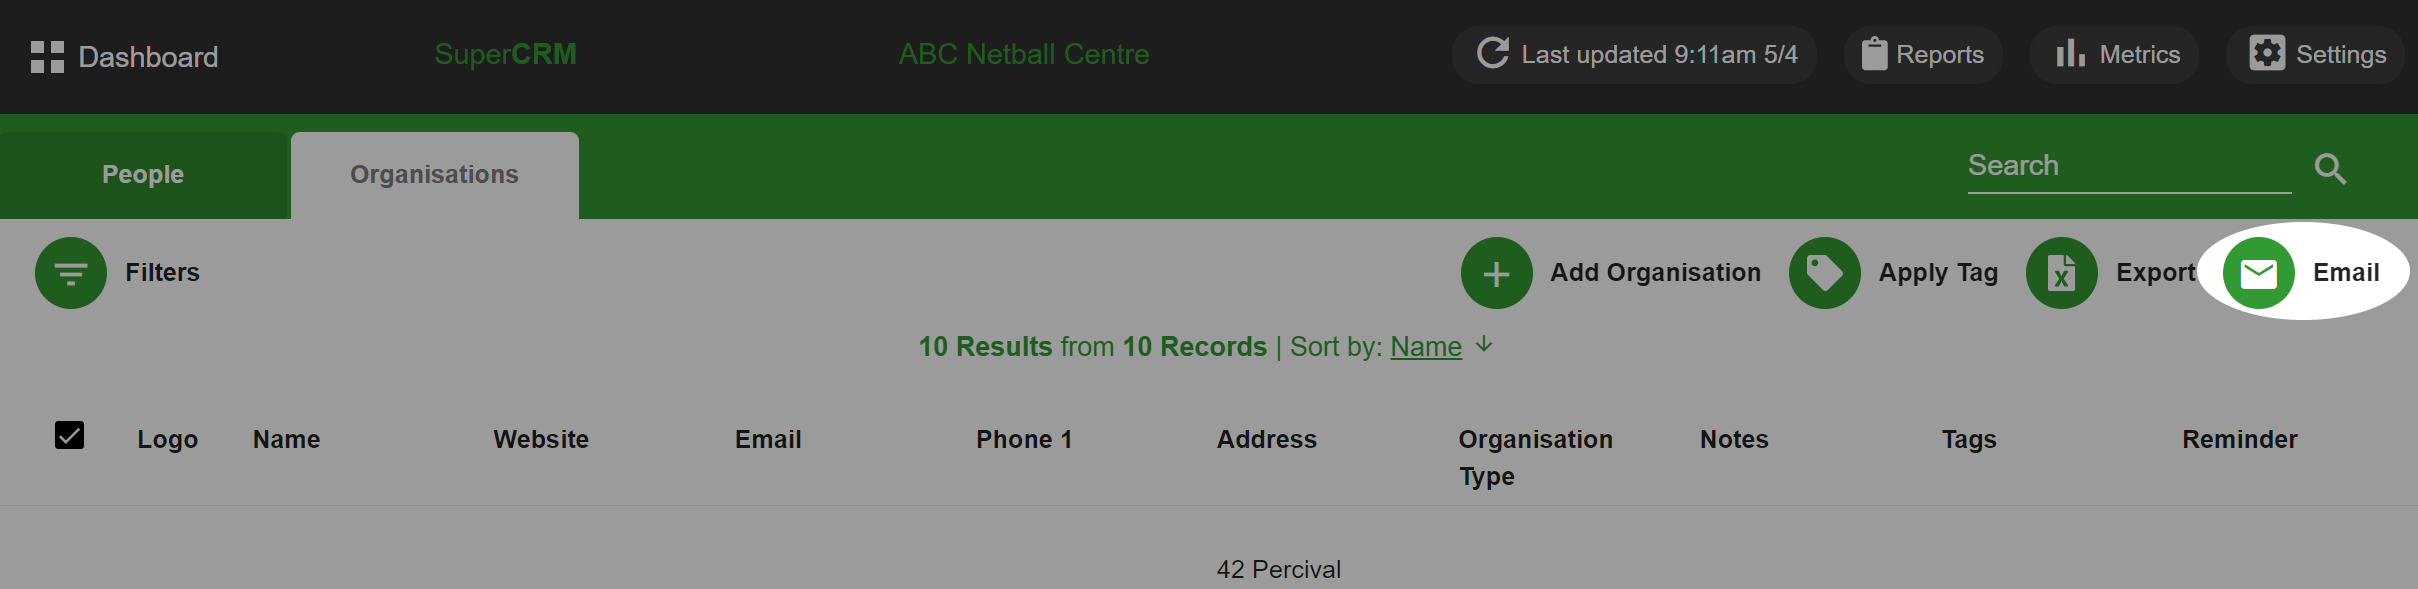The width and height of the screenshot is (2418, 589).
Task: Click the refresh icon beside Last updated
Action: [1493, 53]
